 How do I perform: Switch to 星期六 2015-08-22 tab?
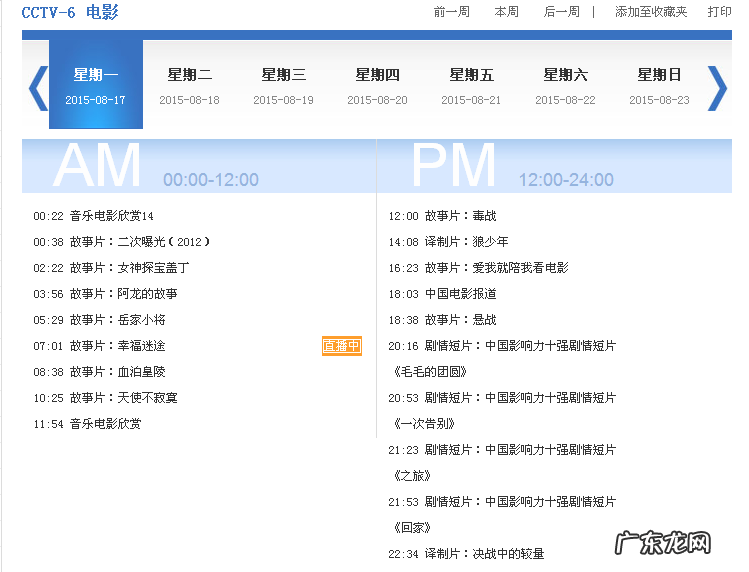(565, 86)
